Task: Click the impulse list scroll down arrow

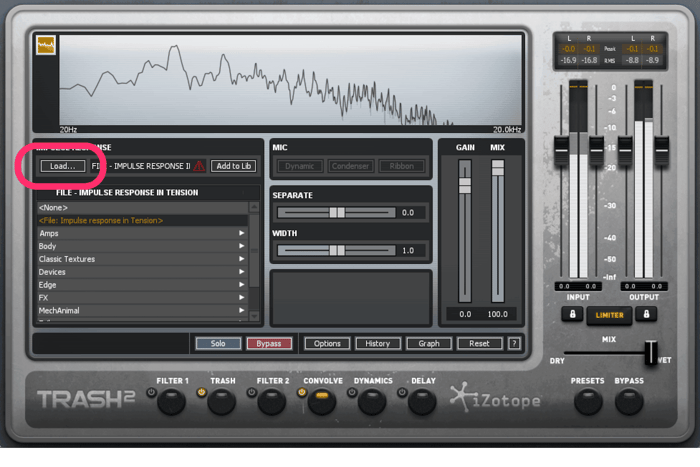Action: (254, 316)
